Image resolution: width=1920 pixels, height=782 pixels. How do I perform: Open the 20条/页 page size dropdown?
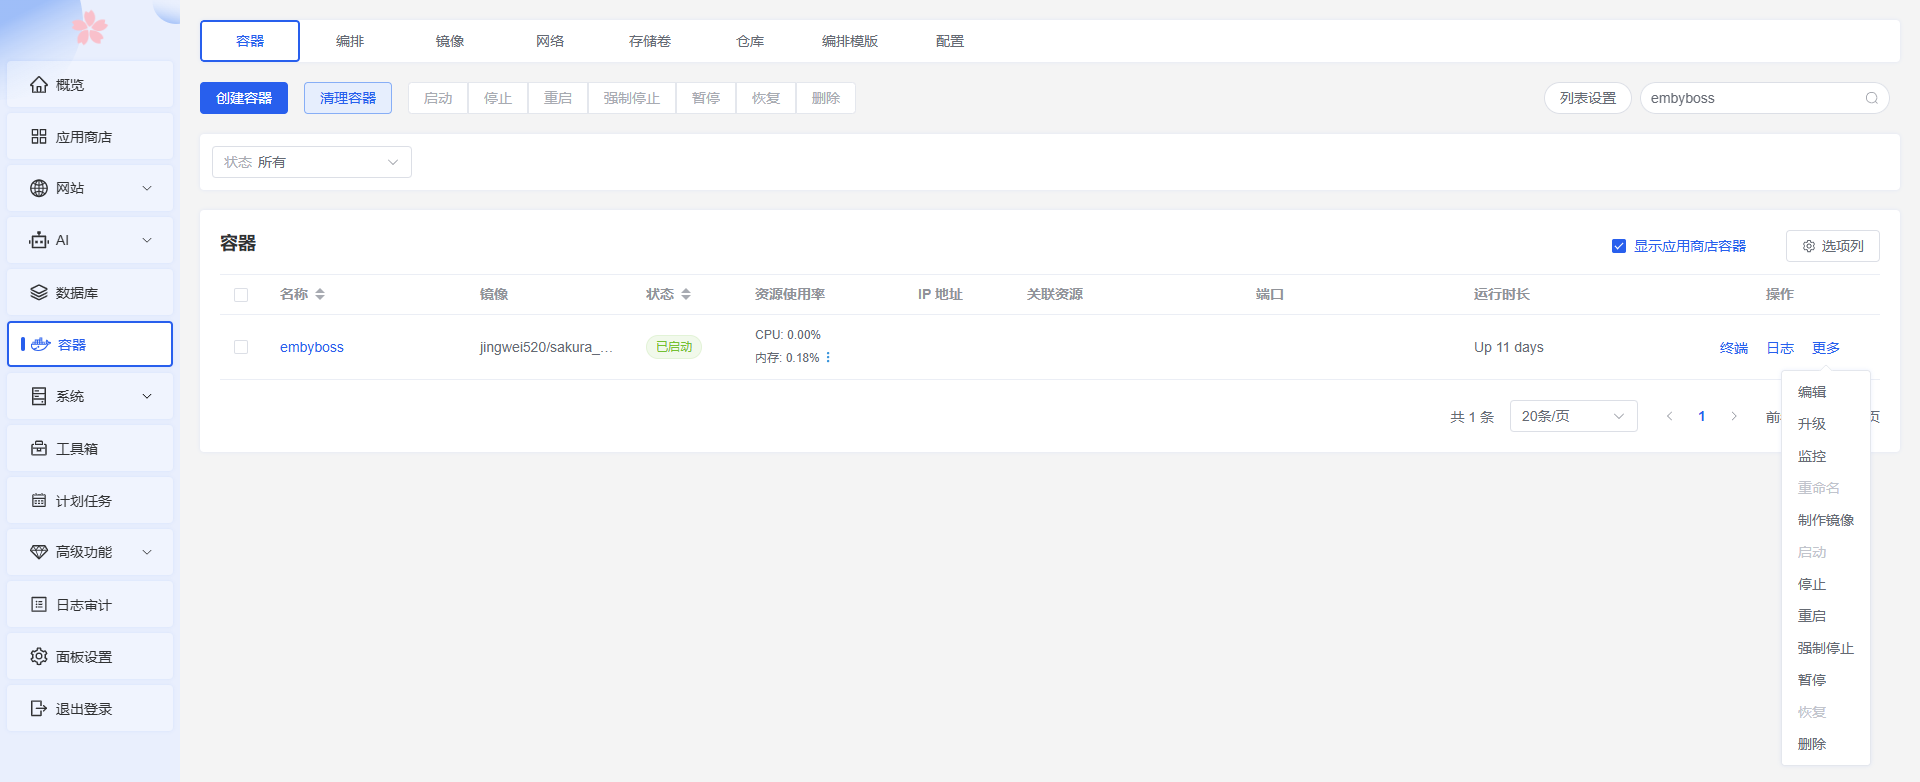point(1572,416)
